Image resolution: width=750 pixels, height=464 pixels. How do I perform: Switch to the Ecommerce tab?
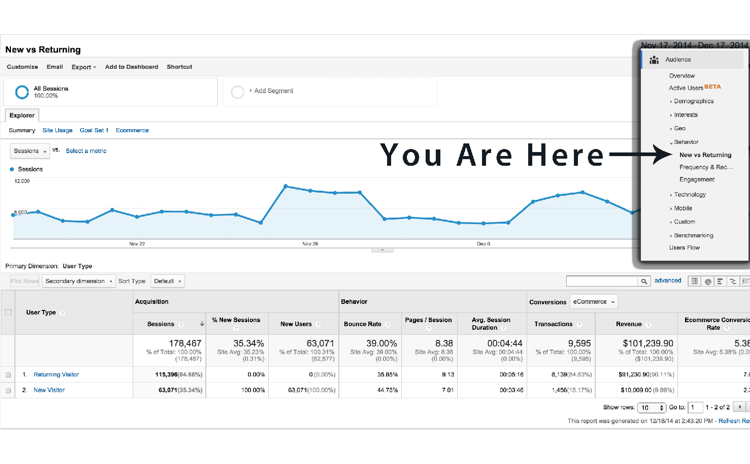click(132, 130)
